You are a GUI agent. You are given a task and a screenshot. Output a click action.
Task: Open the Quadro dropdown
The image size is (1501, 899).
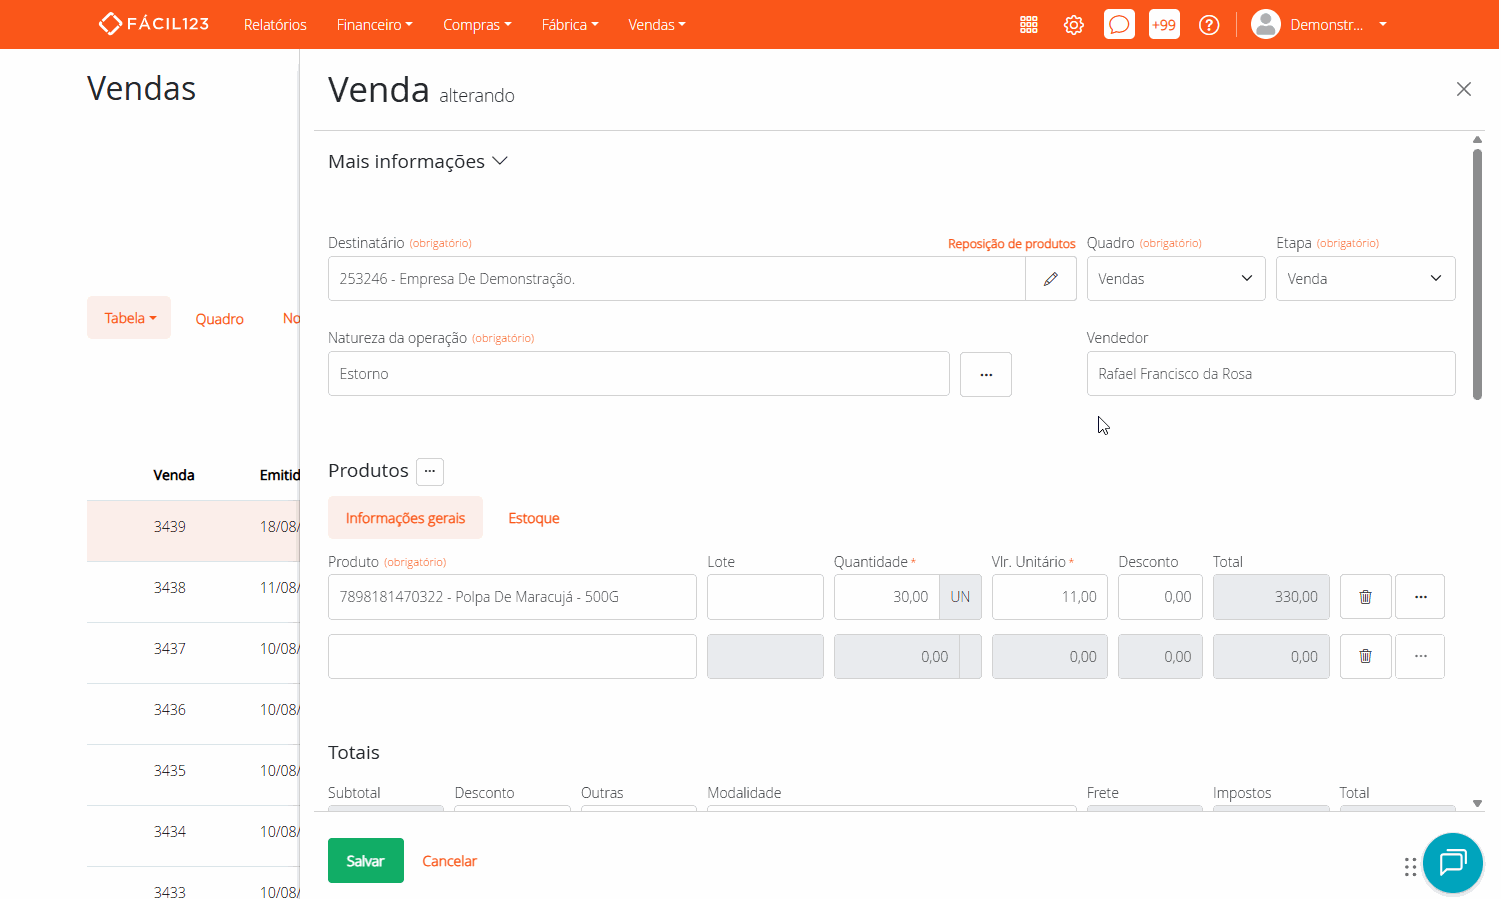(x=1176, y=279)
